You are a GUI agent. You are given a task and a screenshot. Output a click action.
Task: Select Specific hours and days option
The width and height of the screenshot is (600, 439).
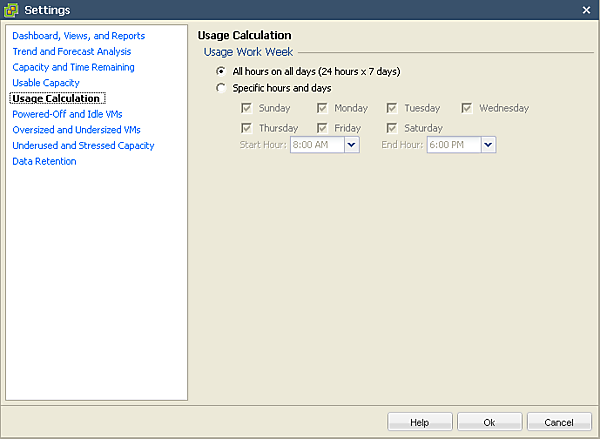(x=221, y=88)
